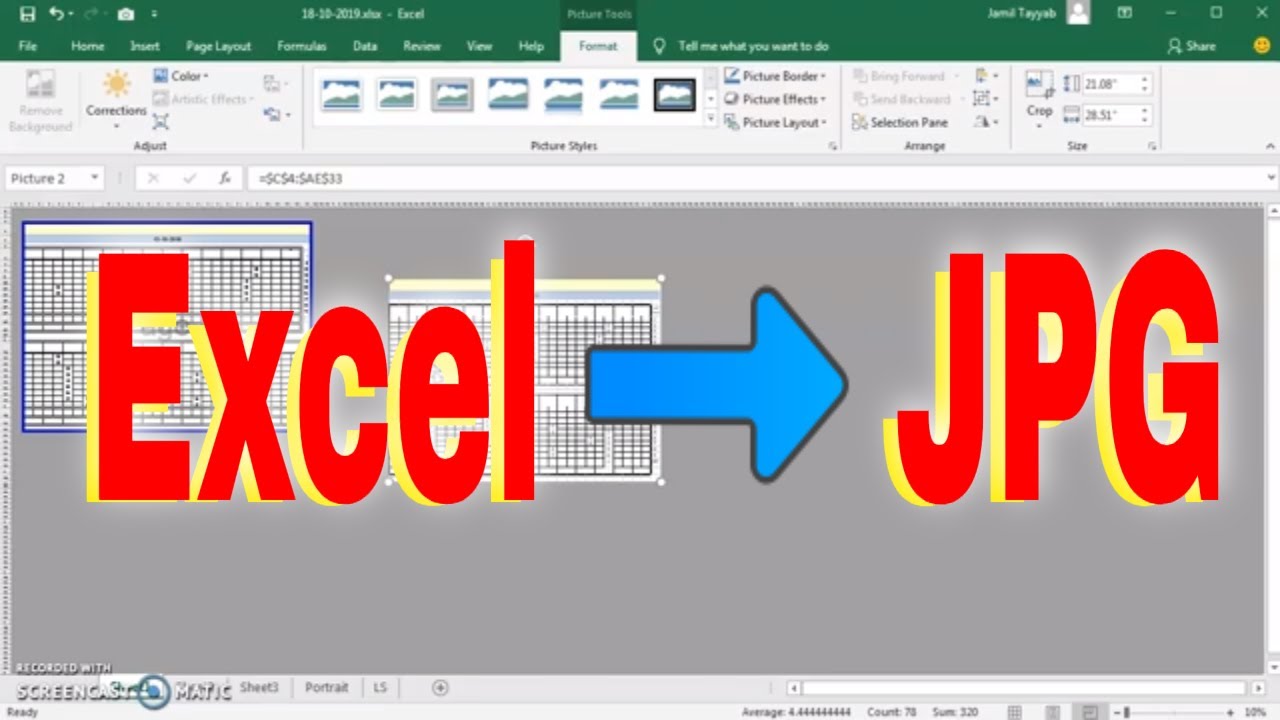
Task: Open the Format Picture dialog launcher in Picture Styles
Action: click(x=833, y=146)
